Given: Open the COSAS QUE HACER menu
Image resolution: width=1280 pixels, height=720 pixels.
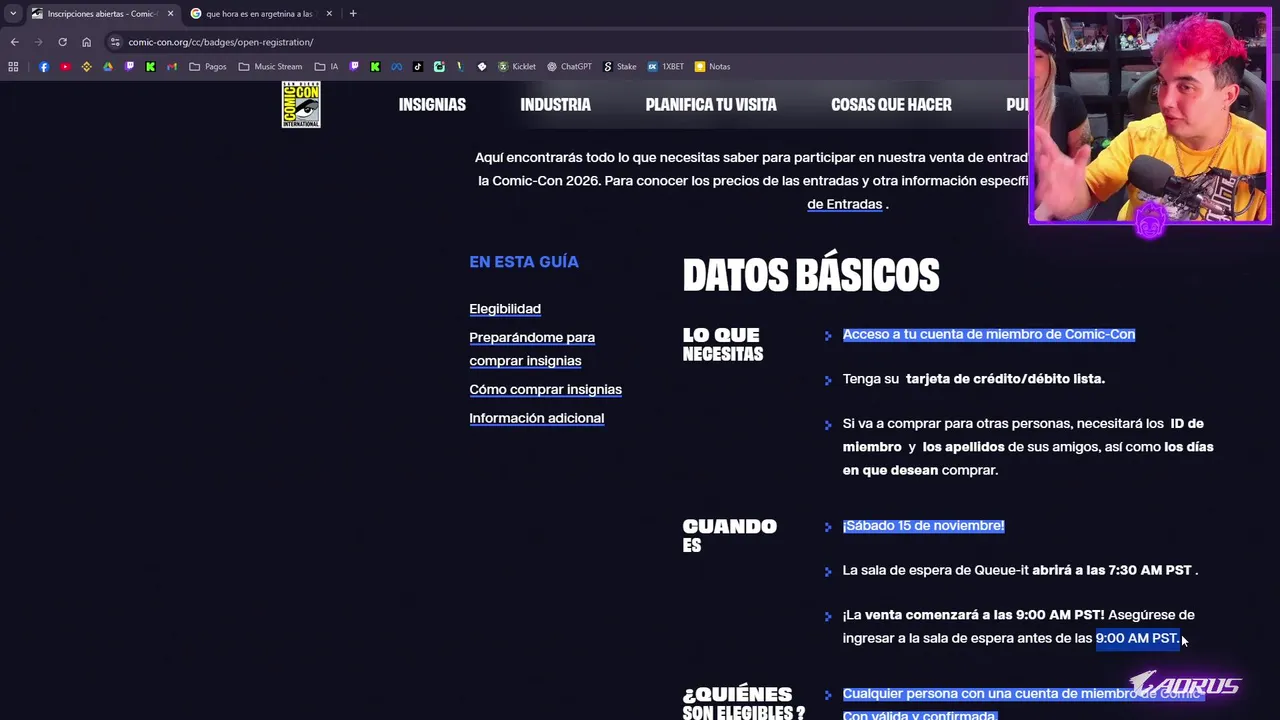Looking at the screenshot, I should [891, 104].
